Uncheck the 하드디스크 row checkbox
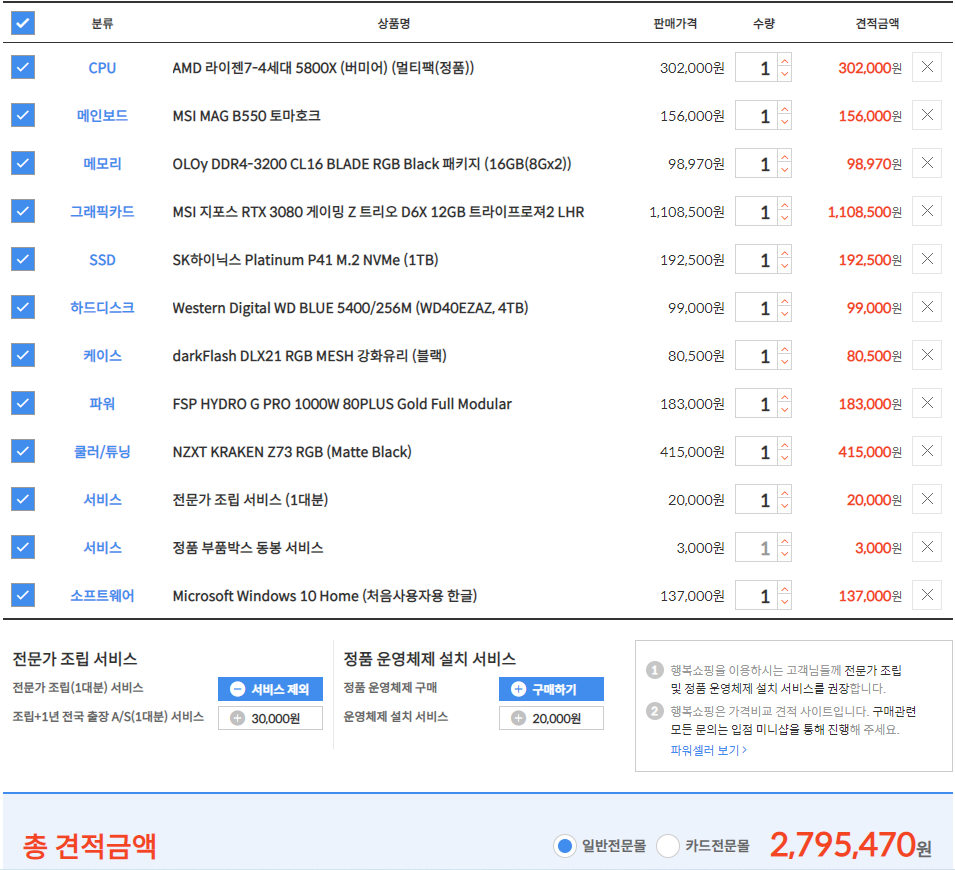Image resolution: width=955 pixels, height=870 pixels. [23, 307]
